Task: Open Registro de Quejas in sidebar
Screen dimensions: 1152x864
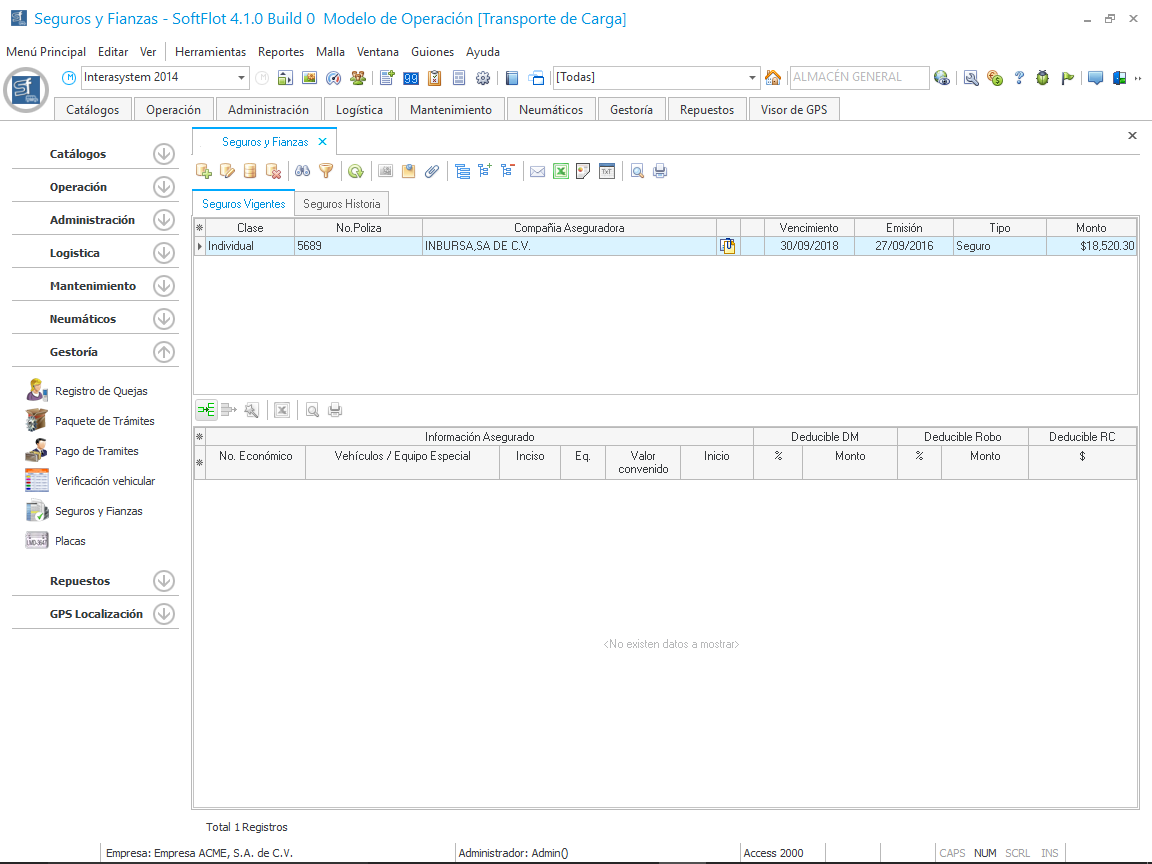Action: [x=101, y=391]
